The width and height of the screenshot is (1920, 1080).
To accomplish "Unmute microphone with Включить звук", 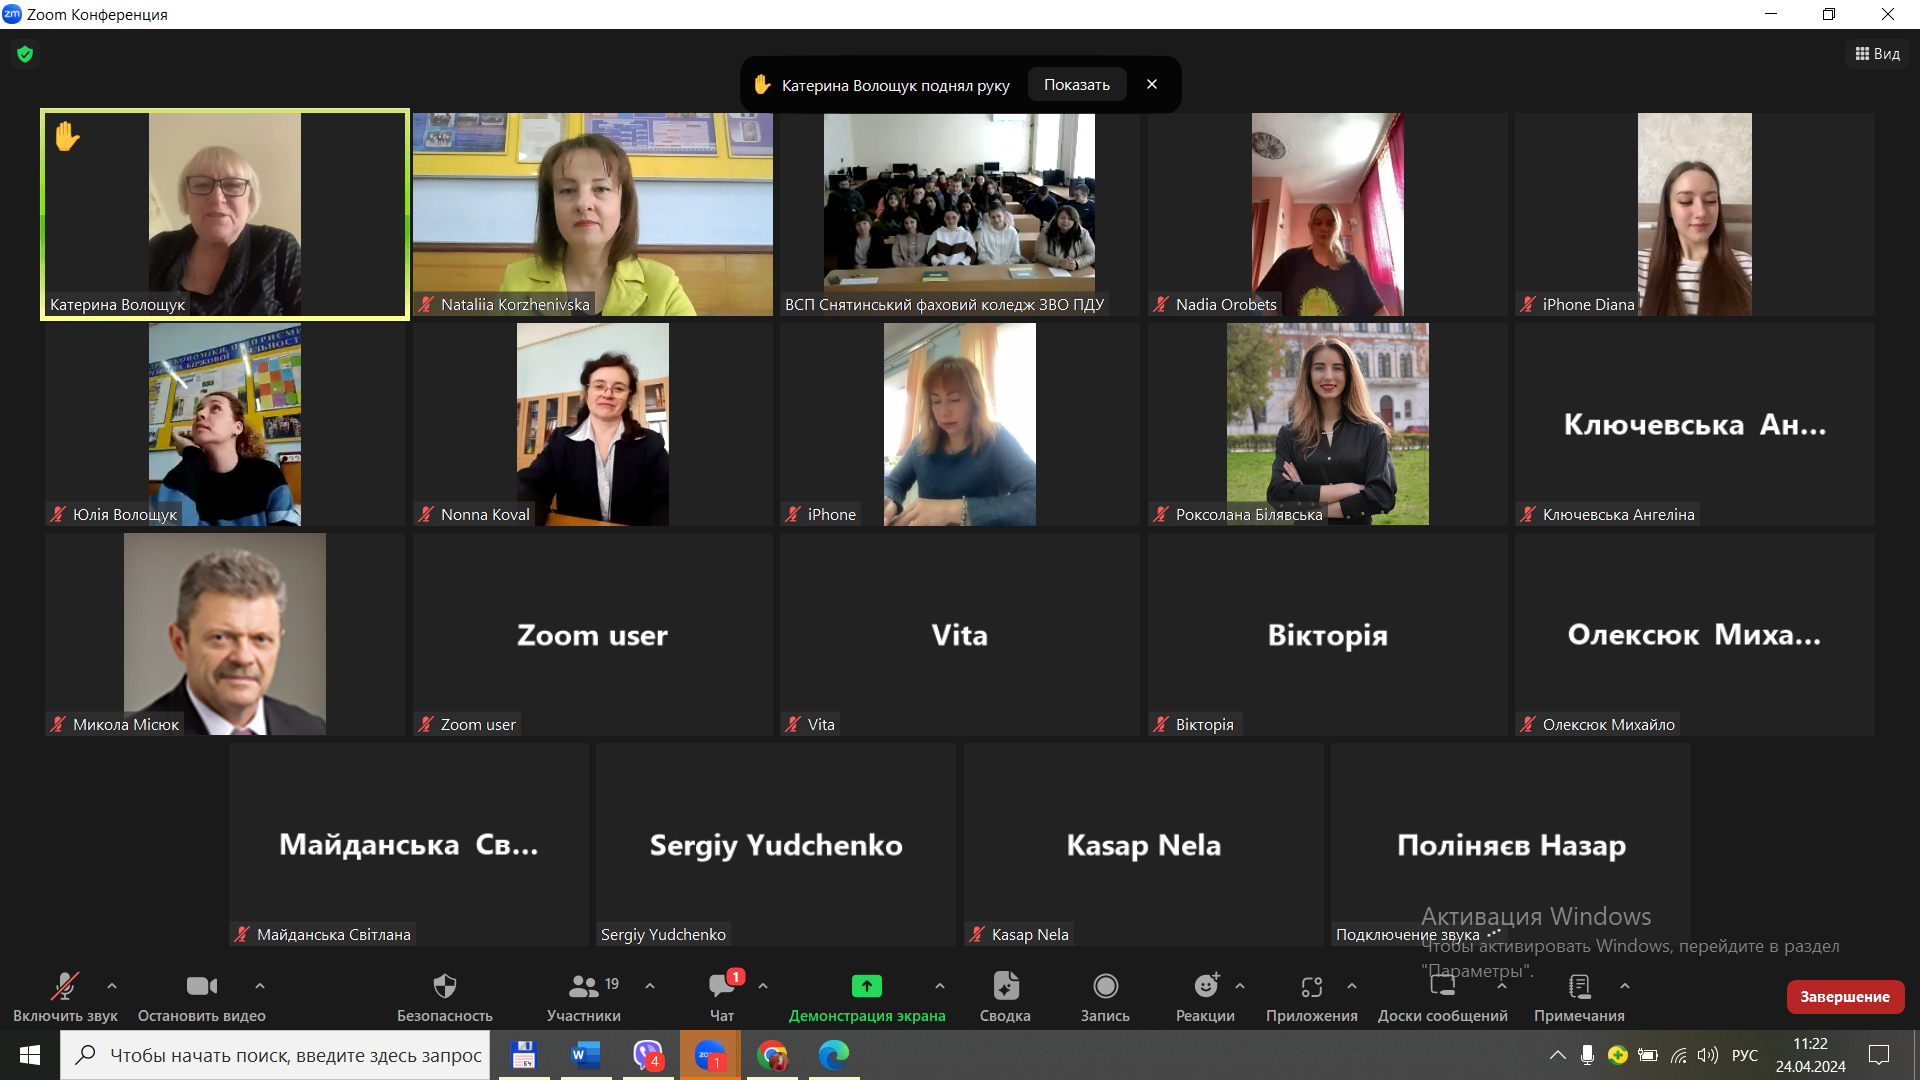I will pos(65,987).
